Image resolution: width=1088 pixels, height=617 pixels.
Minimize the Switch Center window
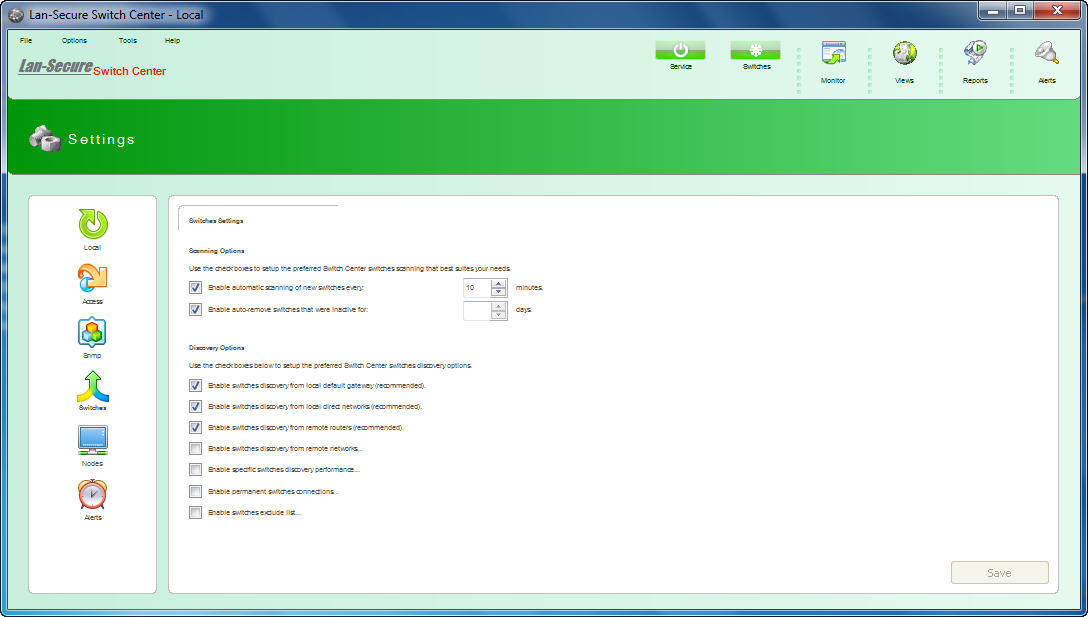tap(994, 10)
